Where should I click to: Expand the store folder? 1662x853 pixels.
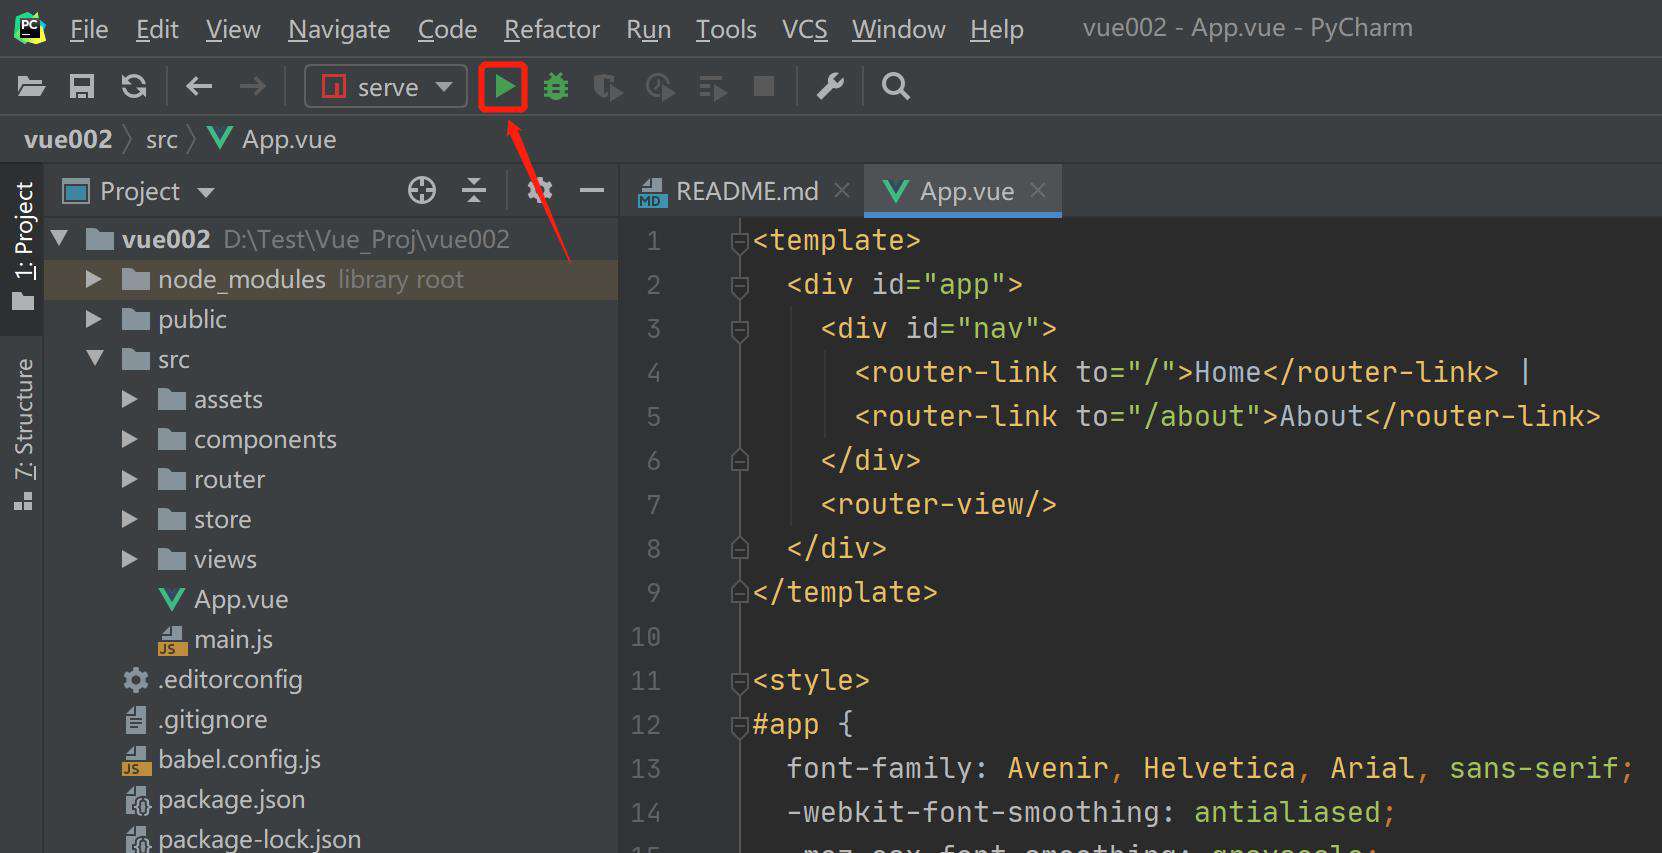129,519
